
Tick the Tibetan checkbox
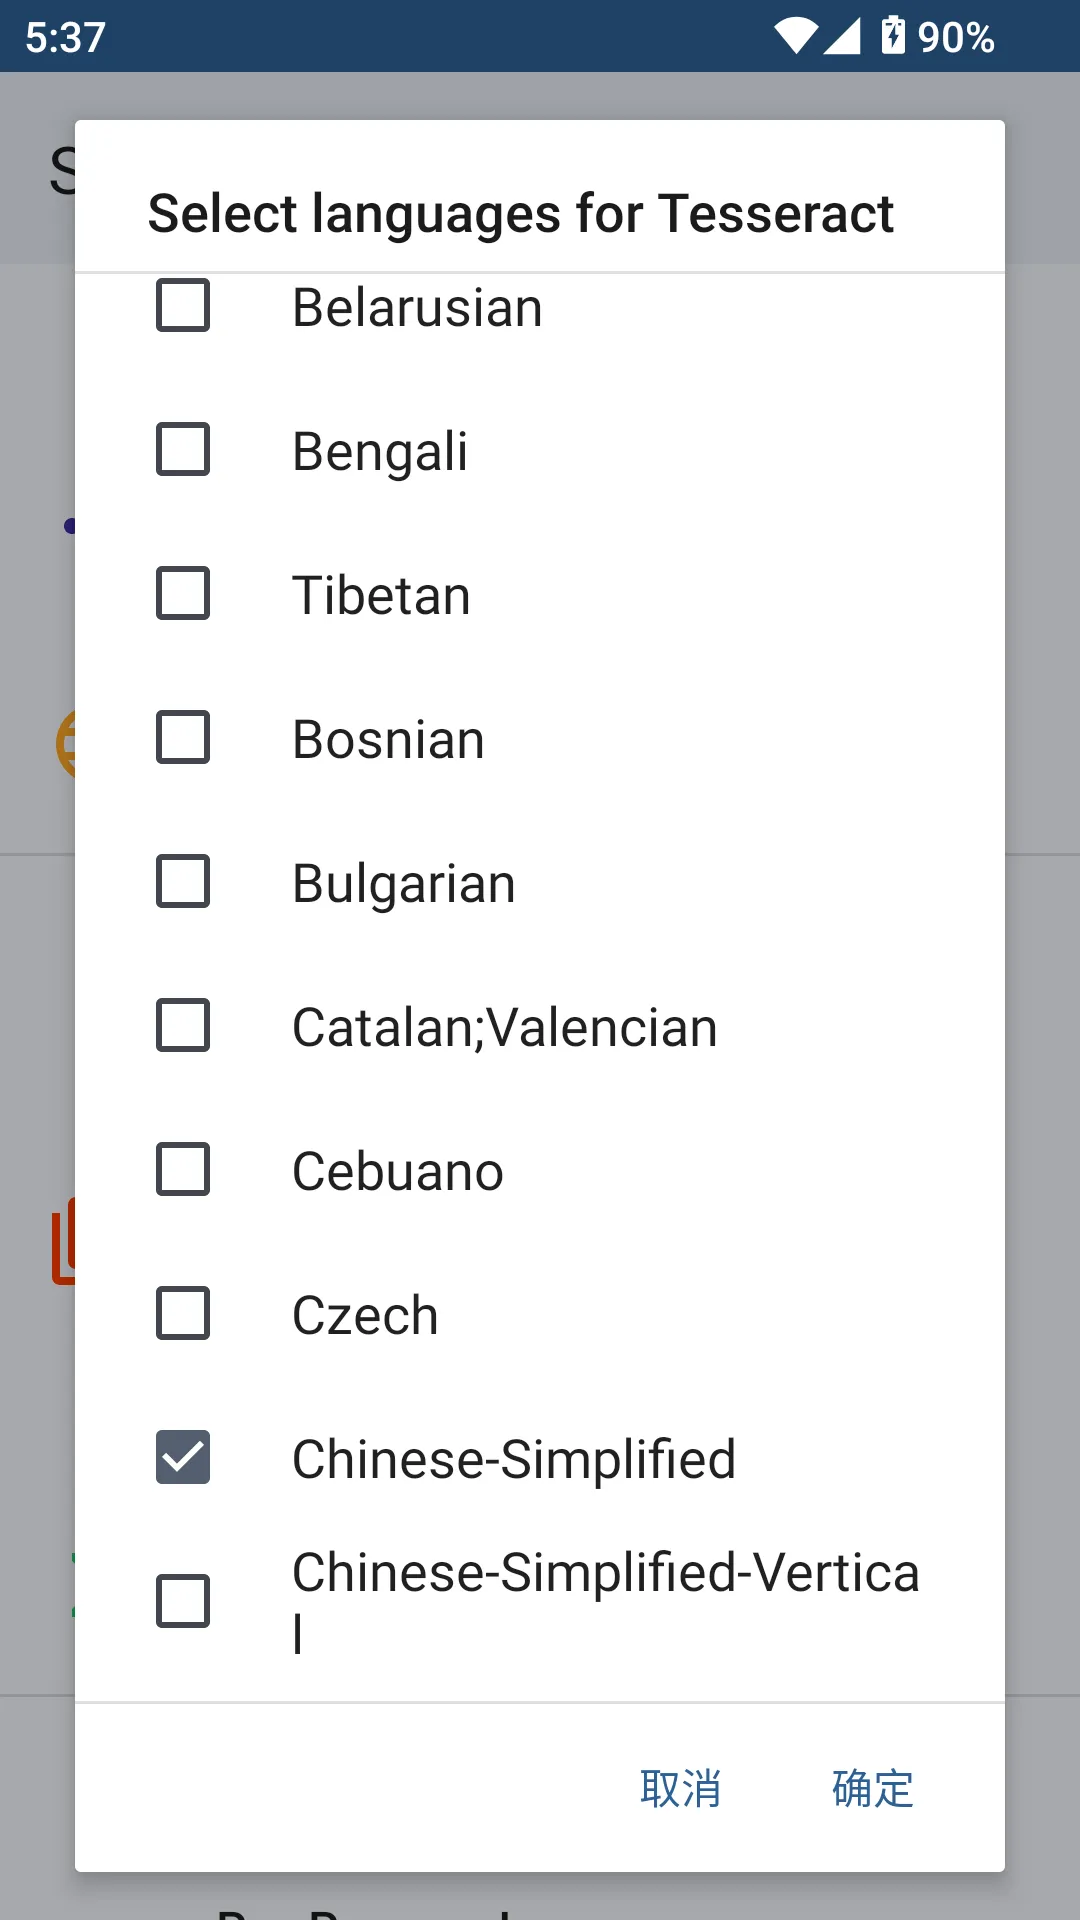[x=183, y=593]
